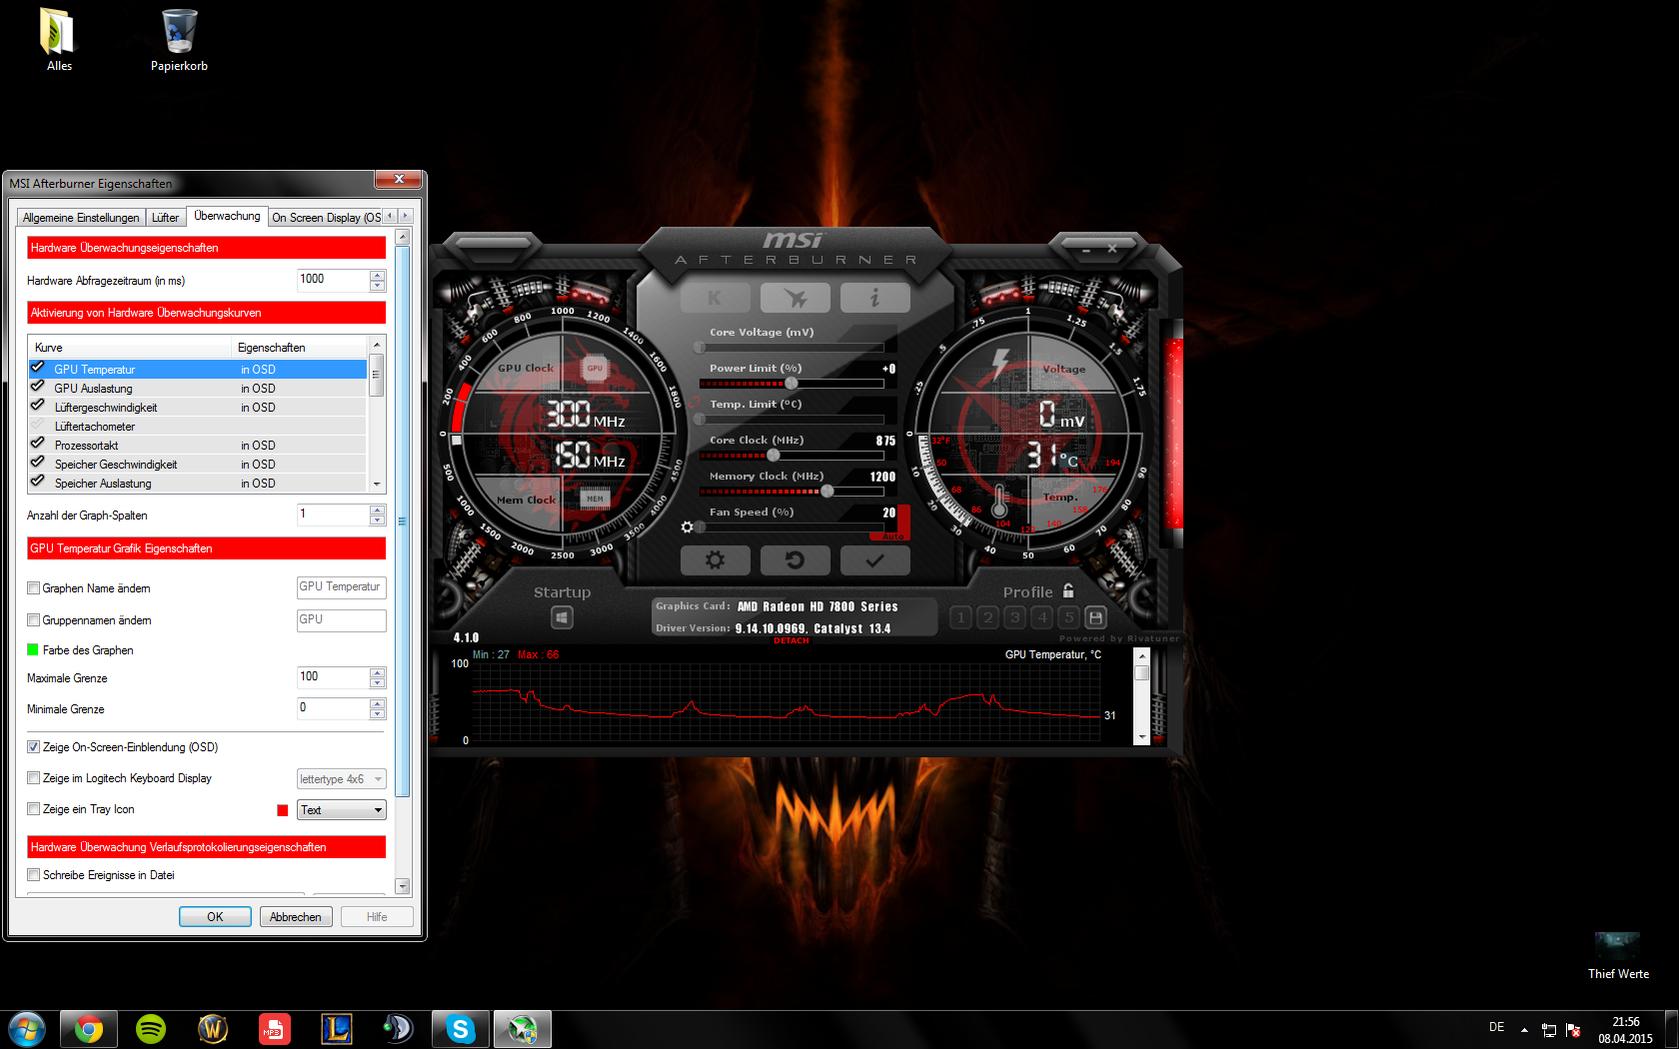Decrease Minimale Grenze with the down arrow
This screenshot has width=1679, height=1049.
[x=377, y=714]
